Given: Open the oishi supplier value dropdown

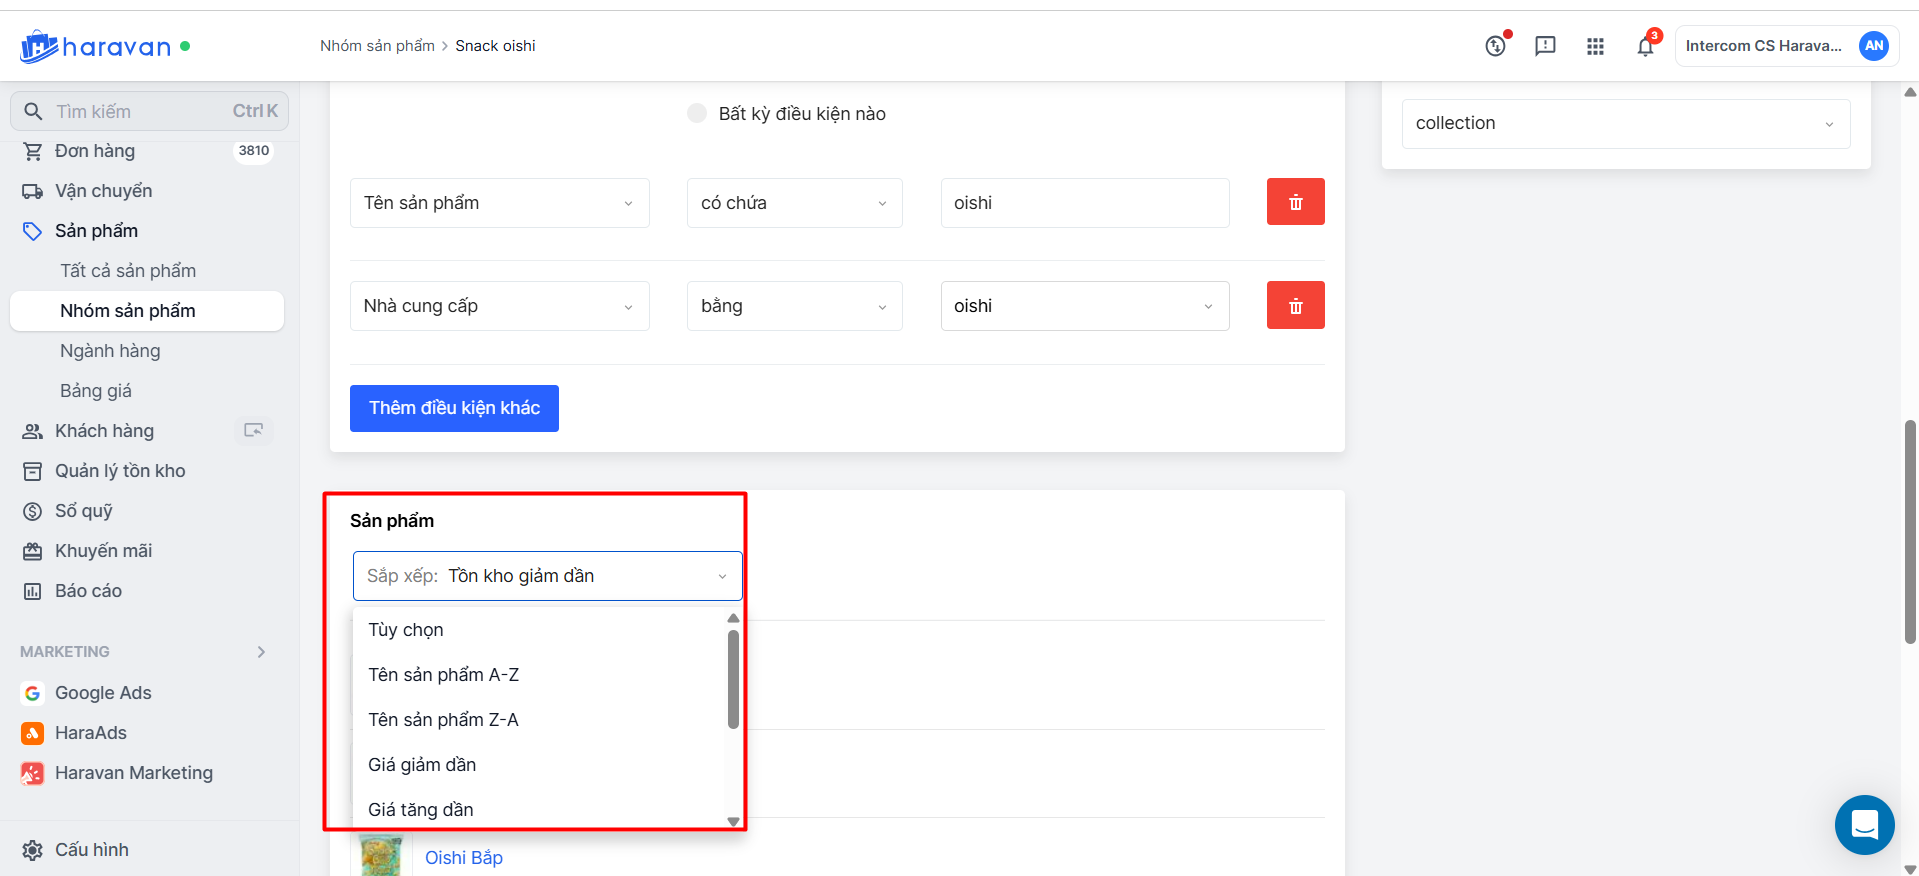Looking at the screenshot, I should click(x=1085, y=306).
